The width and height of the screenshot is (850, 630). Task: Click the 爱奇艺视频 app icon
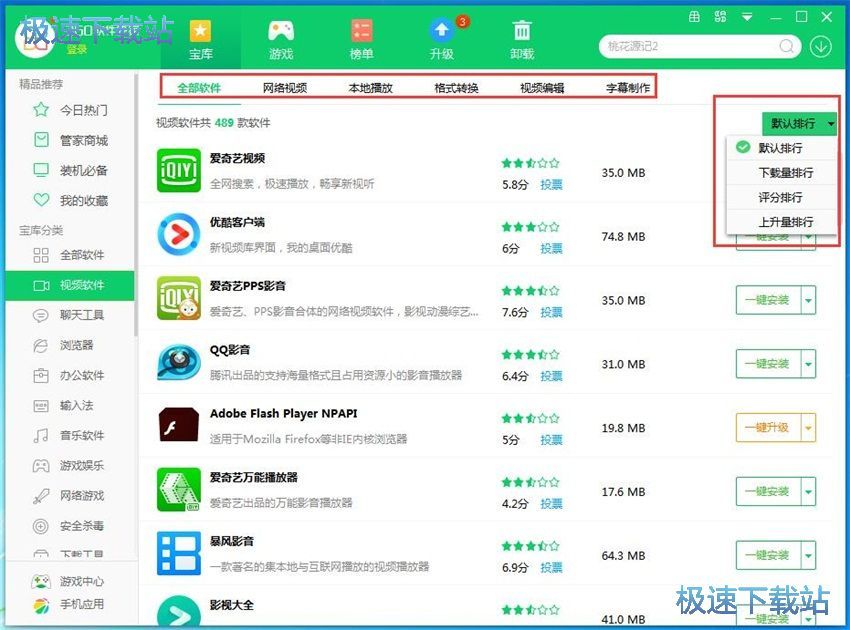coord(178,171)
